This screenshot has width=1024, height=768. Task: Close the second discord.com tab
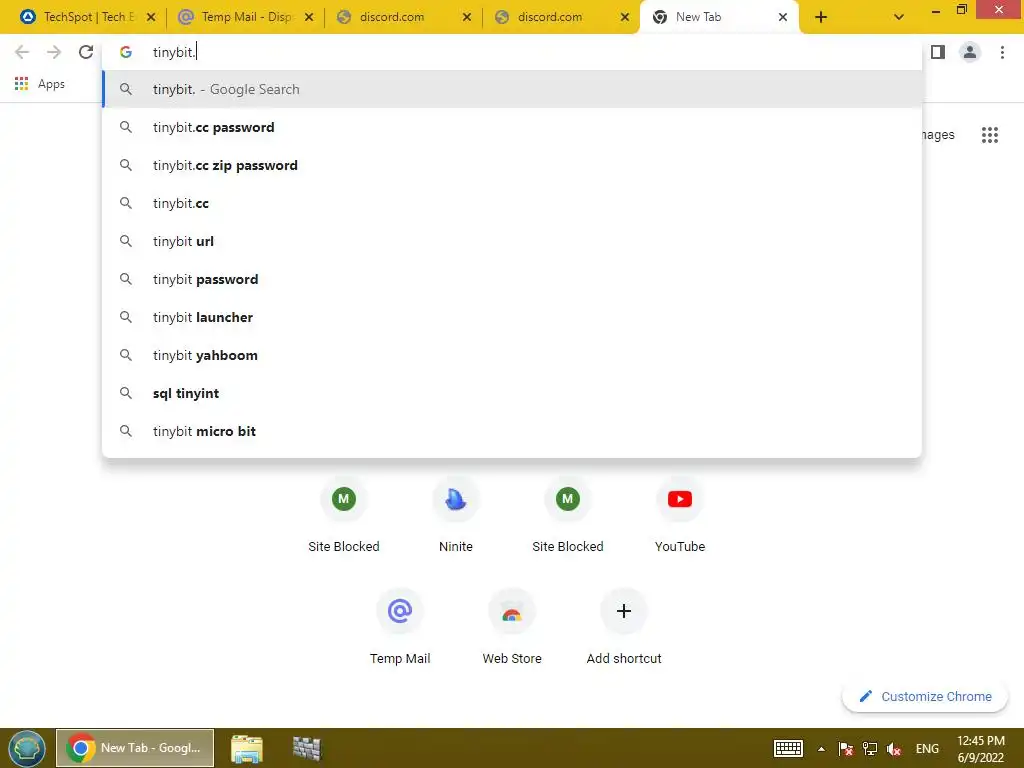point(625,17)
